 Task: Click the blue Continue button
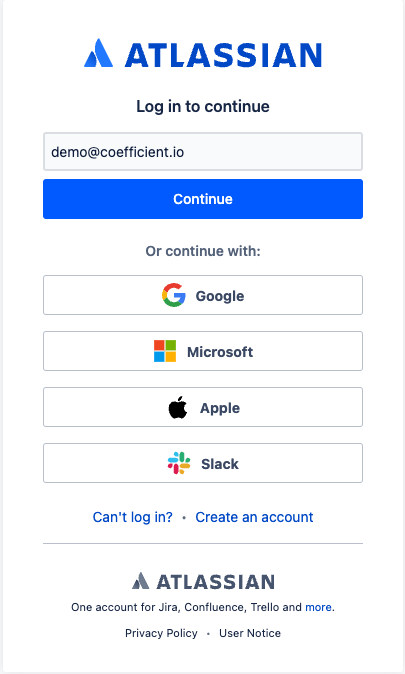coord(203,199)
